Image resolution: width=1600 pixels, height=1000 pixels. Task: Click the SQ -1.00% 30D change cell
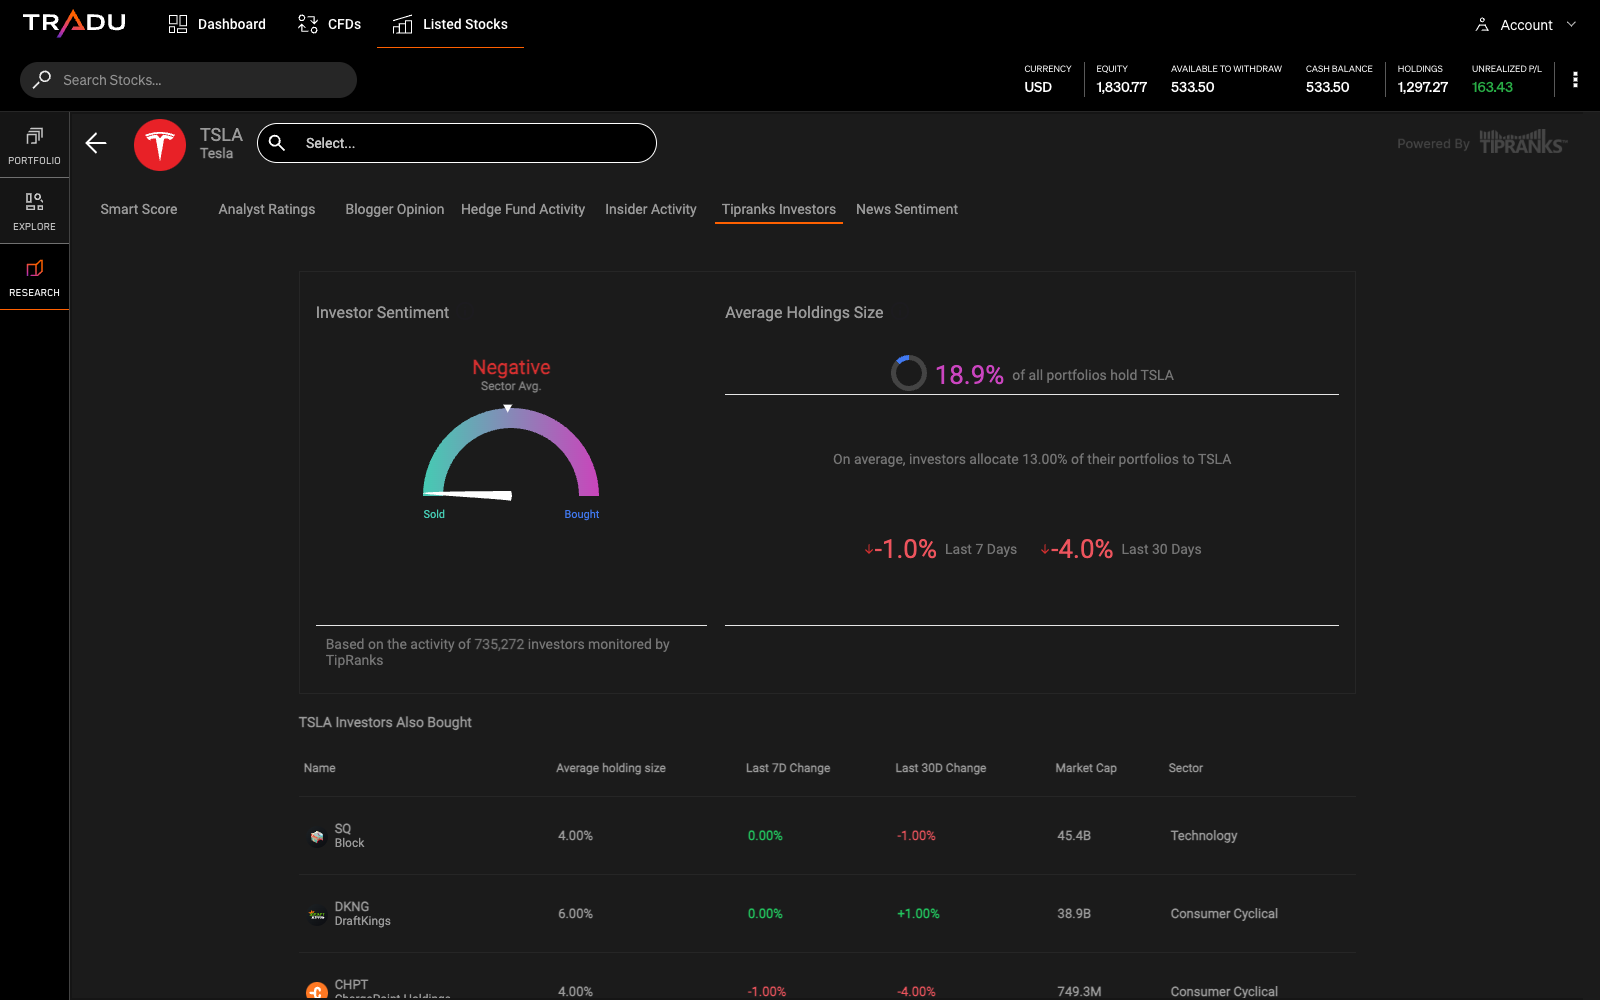(916, 836)
